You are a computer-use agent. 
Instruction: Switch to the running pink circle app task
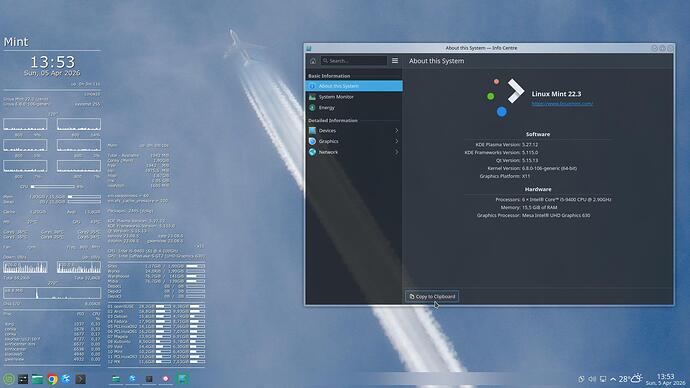click(x=165, y=379)
